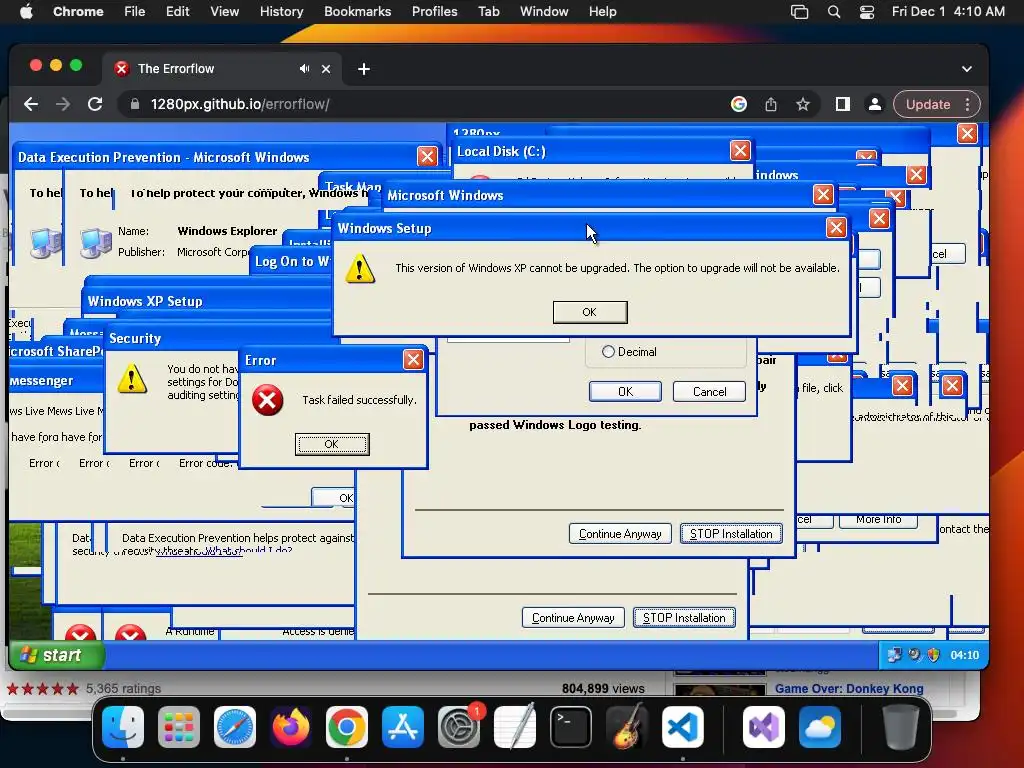Close the Local Disk (C:) window
This screenshot has width=1024, height=768.
tap(740, 151)
